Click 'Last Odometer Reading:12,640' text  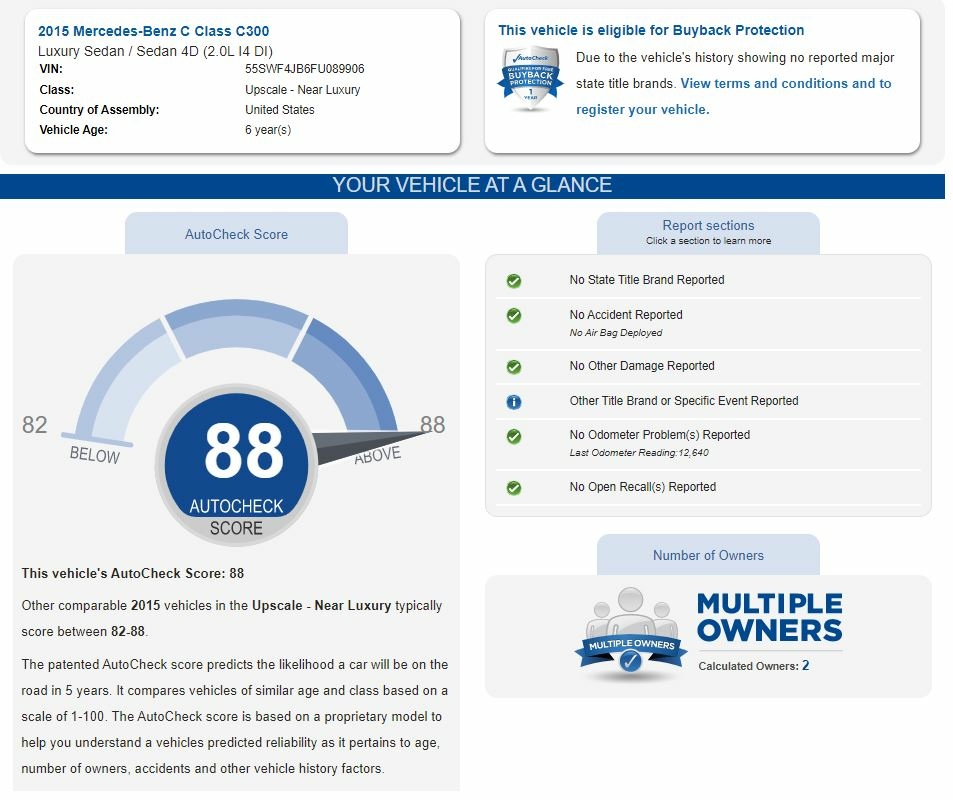click(x=639, y=452)
